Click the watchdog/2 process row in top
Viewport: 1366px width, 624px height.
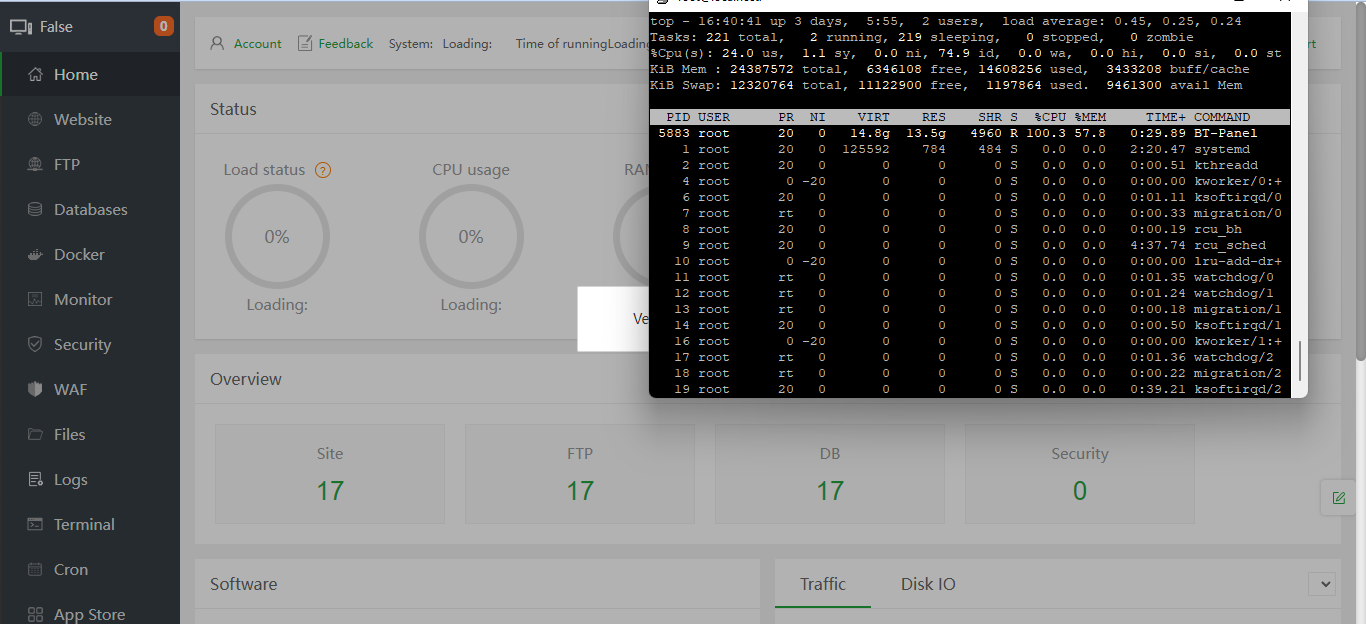[x=969, y=357]
